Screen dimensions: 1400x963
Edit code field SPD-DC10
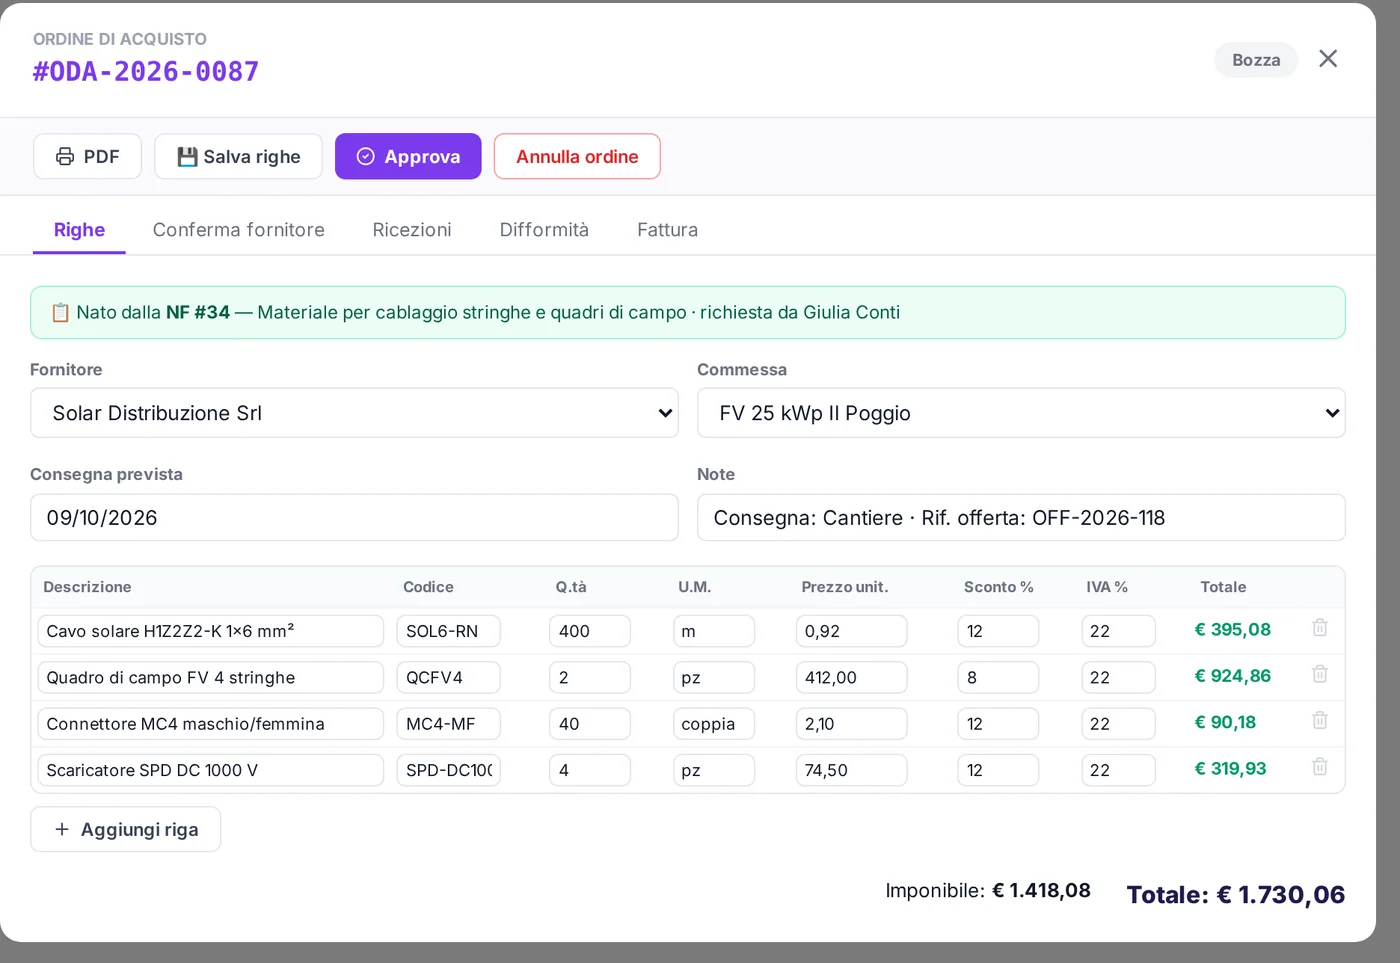tap(449, 770)
